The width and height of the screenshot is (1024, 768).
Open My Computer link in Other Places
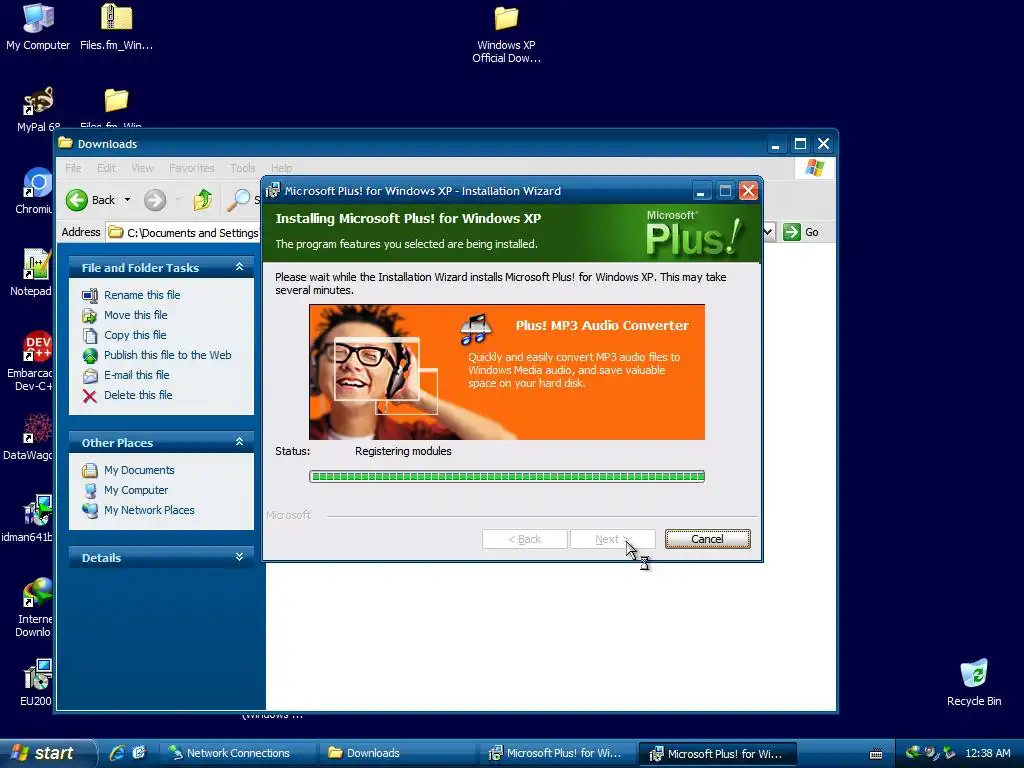tap(136, 490)
